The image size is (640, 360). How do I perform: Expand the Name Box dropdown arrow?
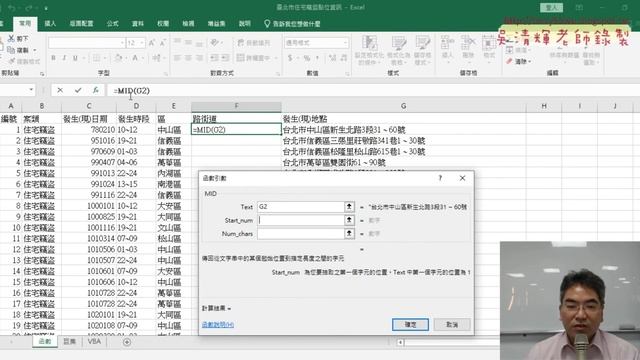(x=31, y=90)
